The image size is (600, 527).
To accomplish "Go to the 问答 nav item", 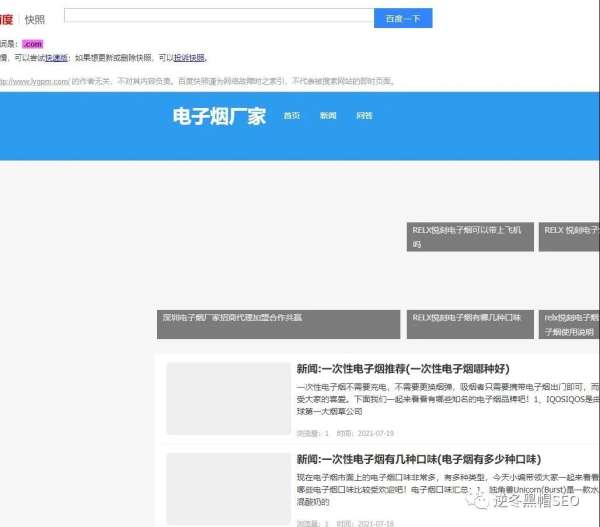I will click(x=364, y=116).
